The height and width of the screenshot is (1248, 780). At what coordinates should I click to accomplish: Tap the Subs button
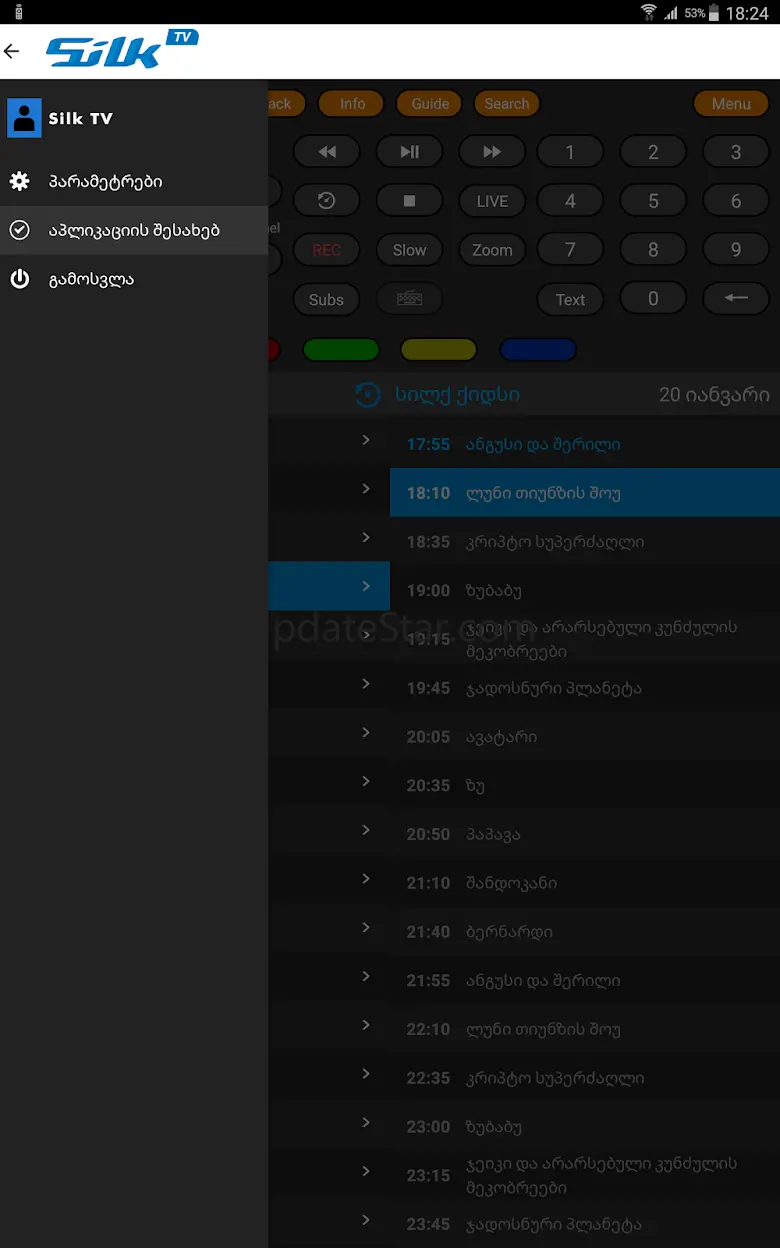326,299
